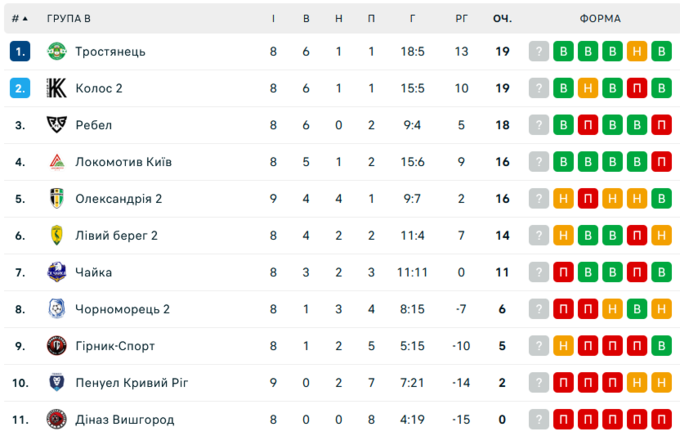Sort table by the # rank column
This screenshot has width=680, height=436.
pos(20,19)
